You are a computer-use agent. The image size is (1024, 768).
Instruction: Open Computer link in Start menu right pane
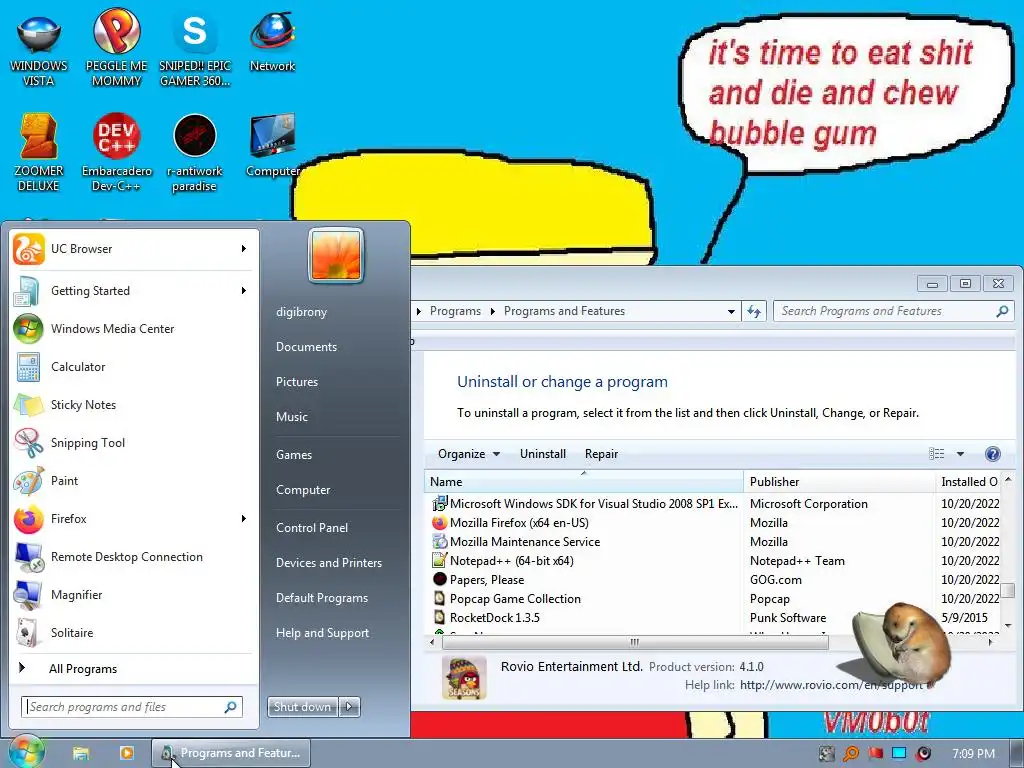[x=303, y=490]
